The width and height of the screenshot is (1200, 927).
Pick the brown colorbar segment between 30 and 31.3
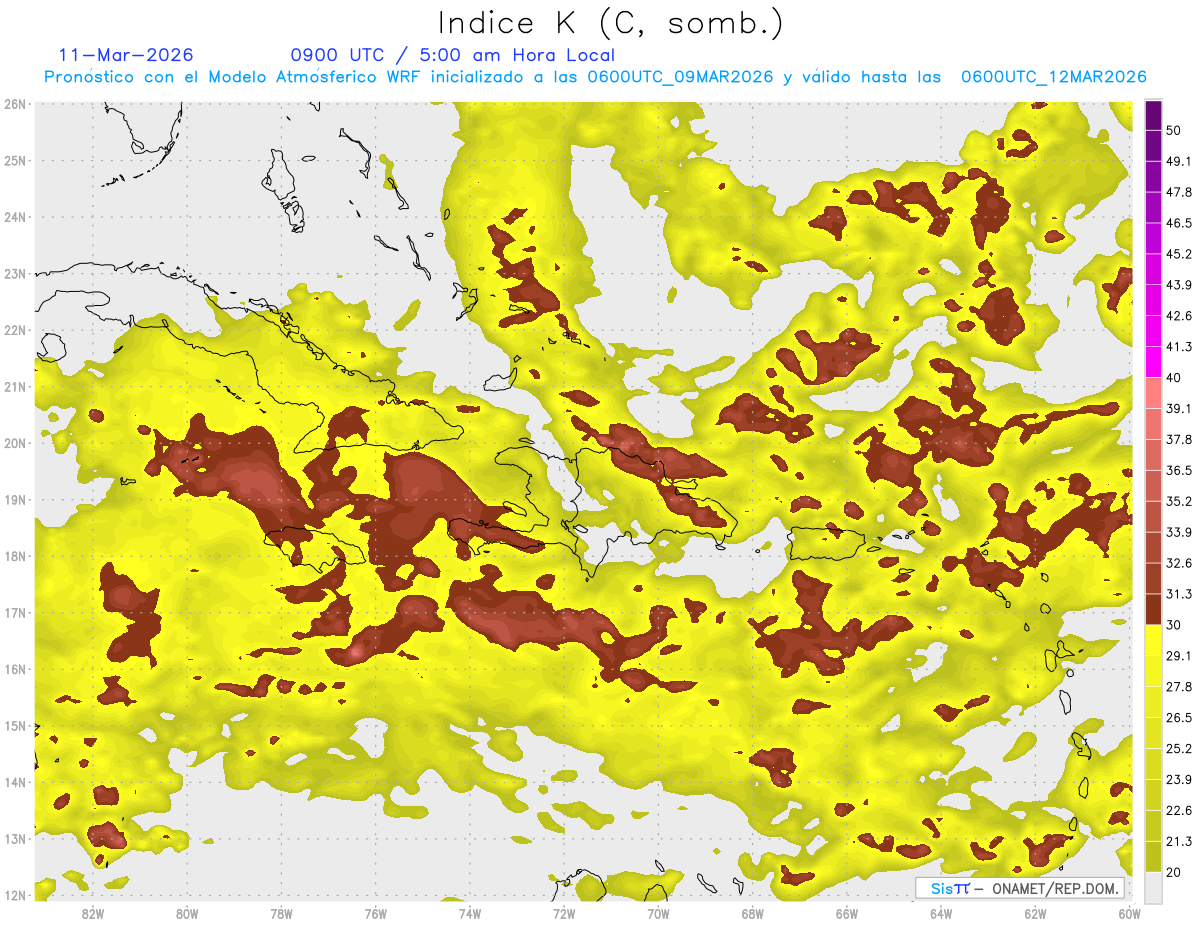point(1153,610)
